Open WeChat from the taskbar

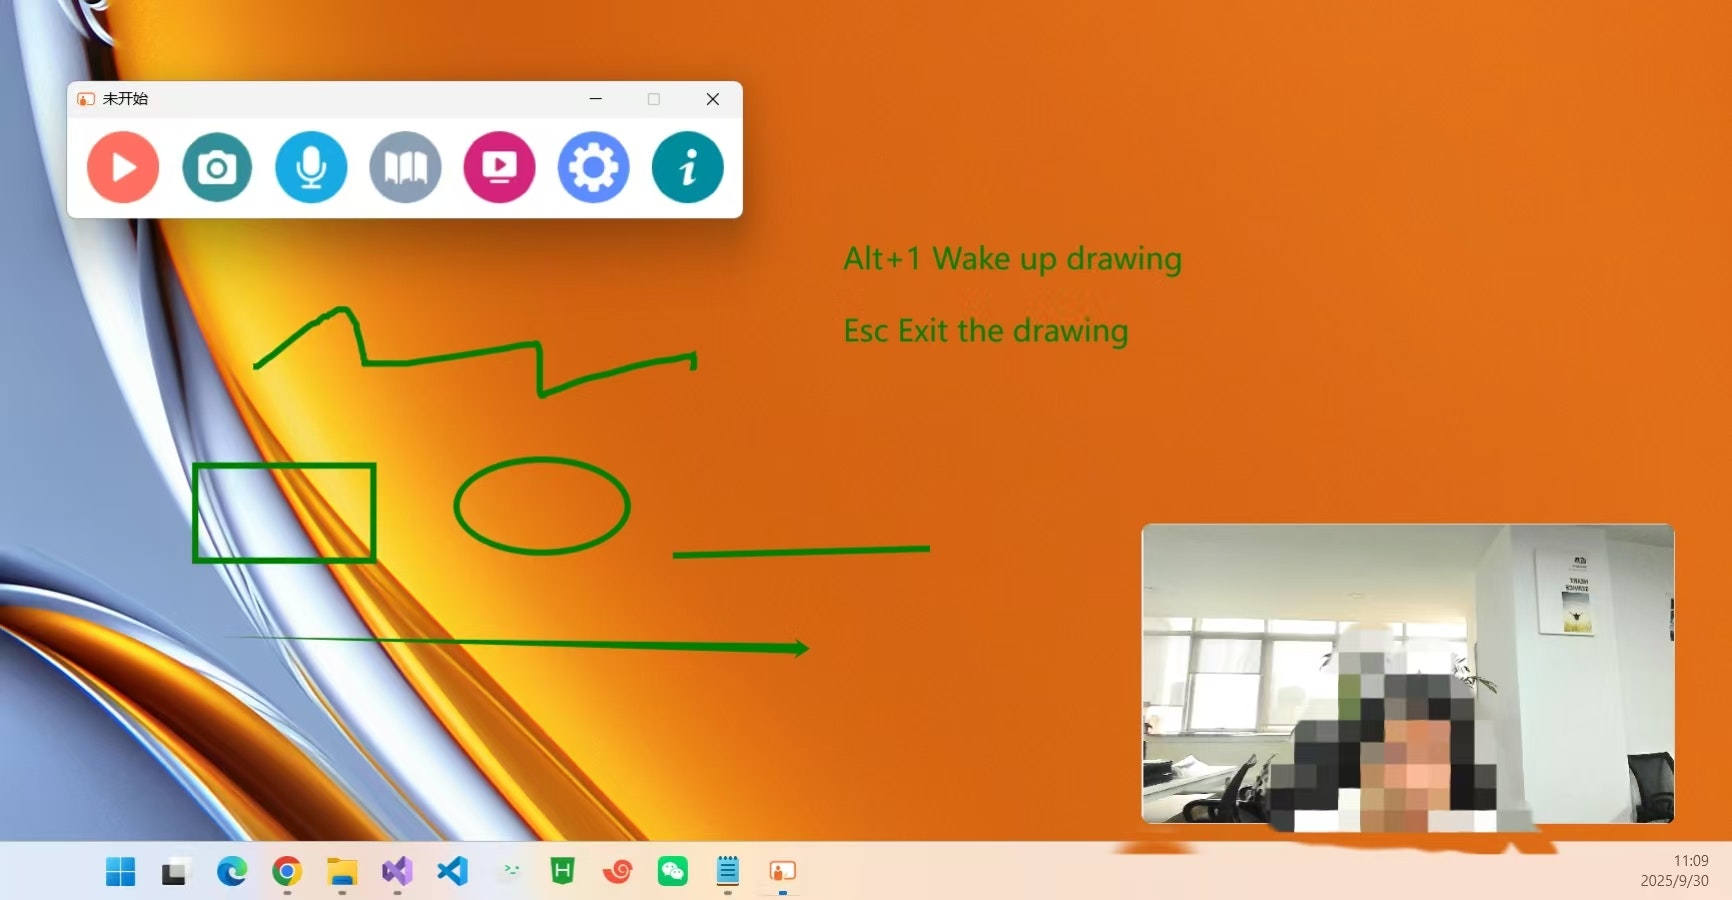673,872
